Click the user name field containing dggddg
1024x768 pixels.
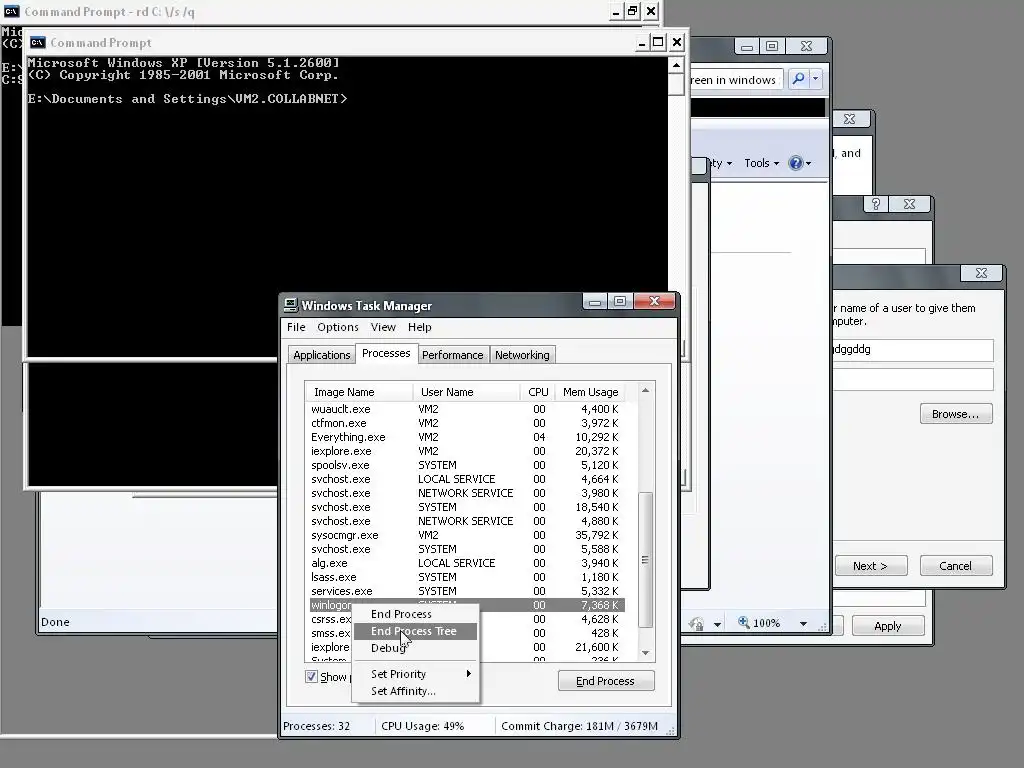[x=913, y=349]
